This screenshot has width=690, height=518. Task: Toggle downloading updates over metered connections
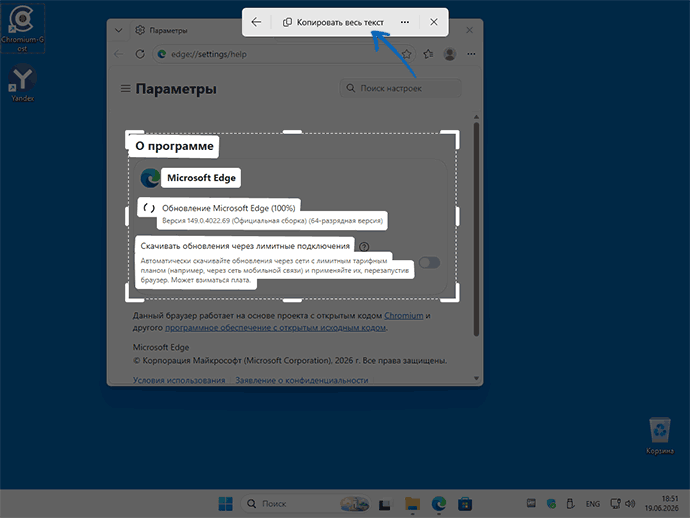pyautogui.click(x=429, y=263)
